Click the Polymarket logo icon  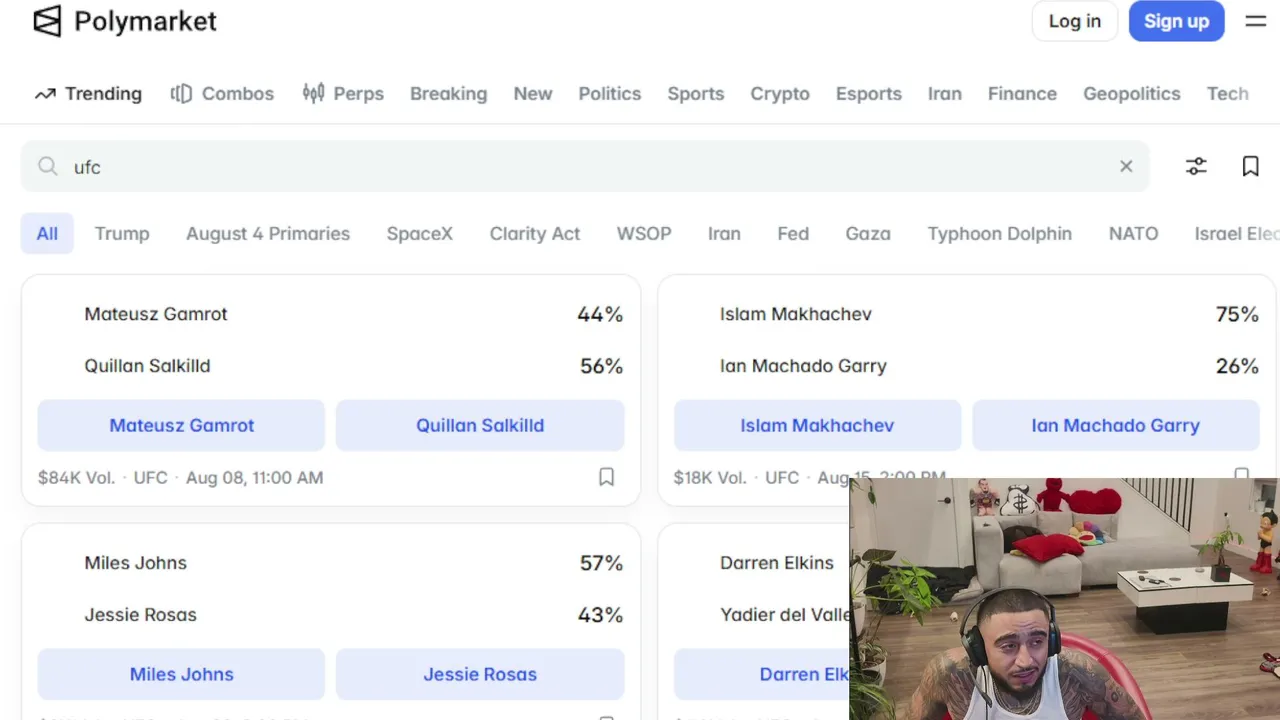coord(47,21)
